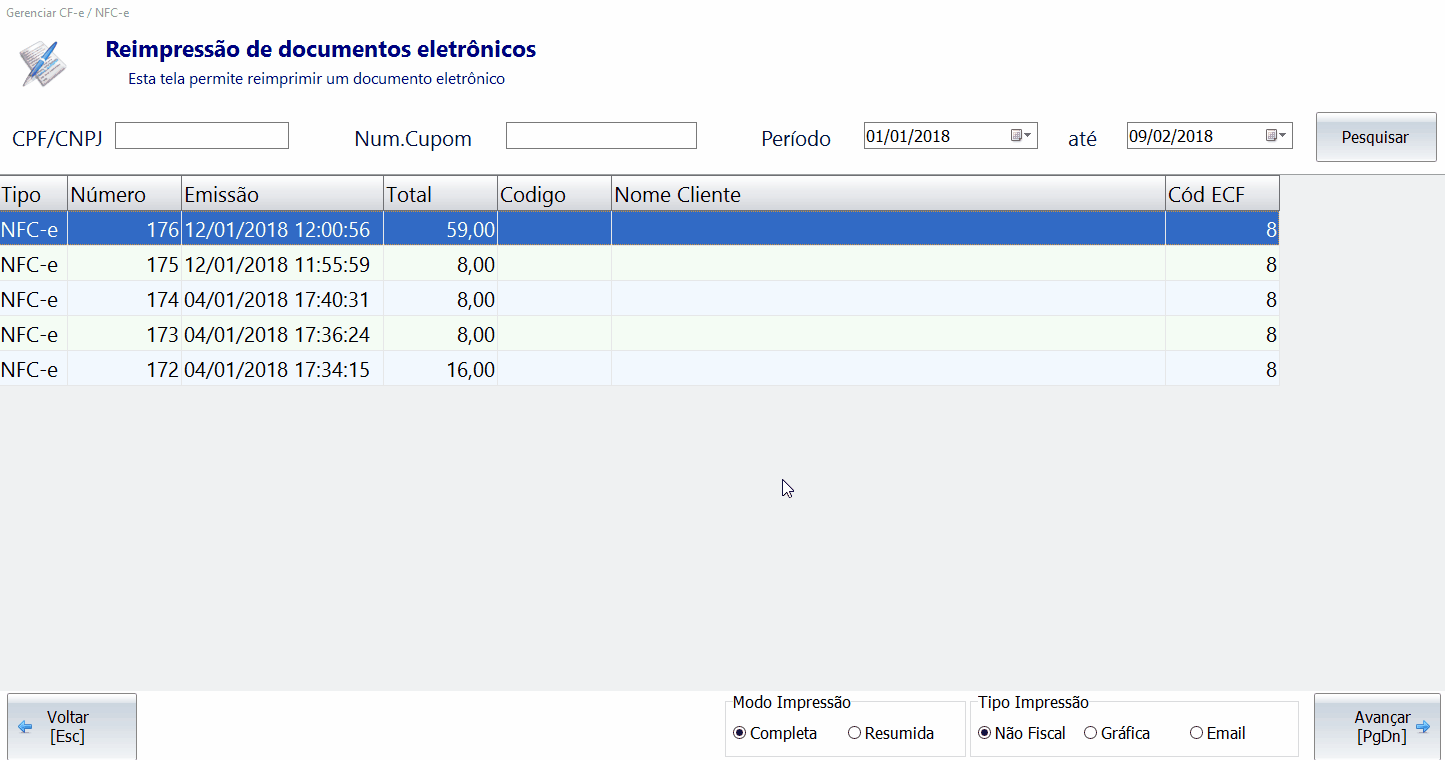Sort by the Número column header
1445x760 pixels.
125,194
